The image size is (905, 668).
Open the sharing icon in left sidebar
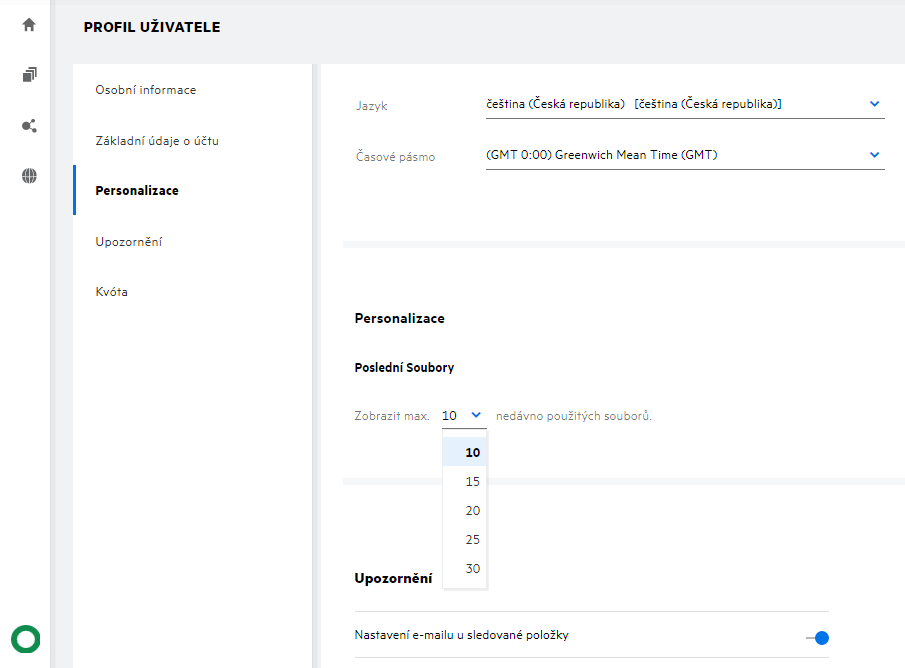click(x=29, y=126)
